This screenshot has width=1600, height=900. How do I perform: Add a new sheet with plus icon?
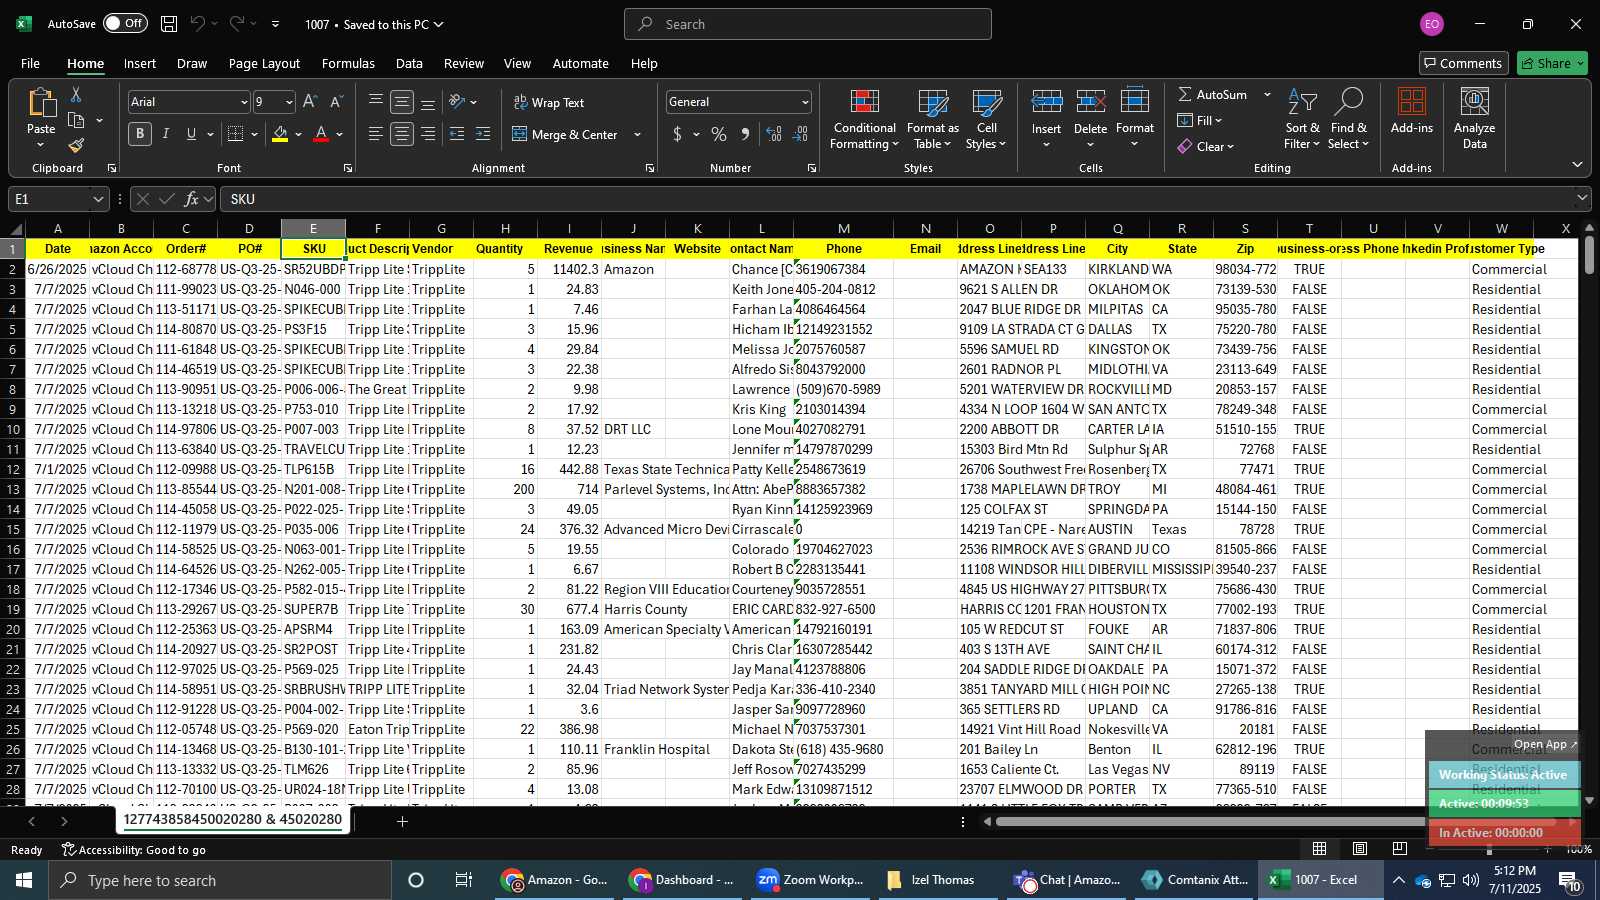tap(402, 821)
